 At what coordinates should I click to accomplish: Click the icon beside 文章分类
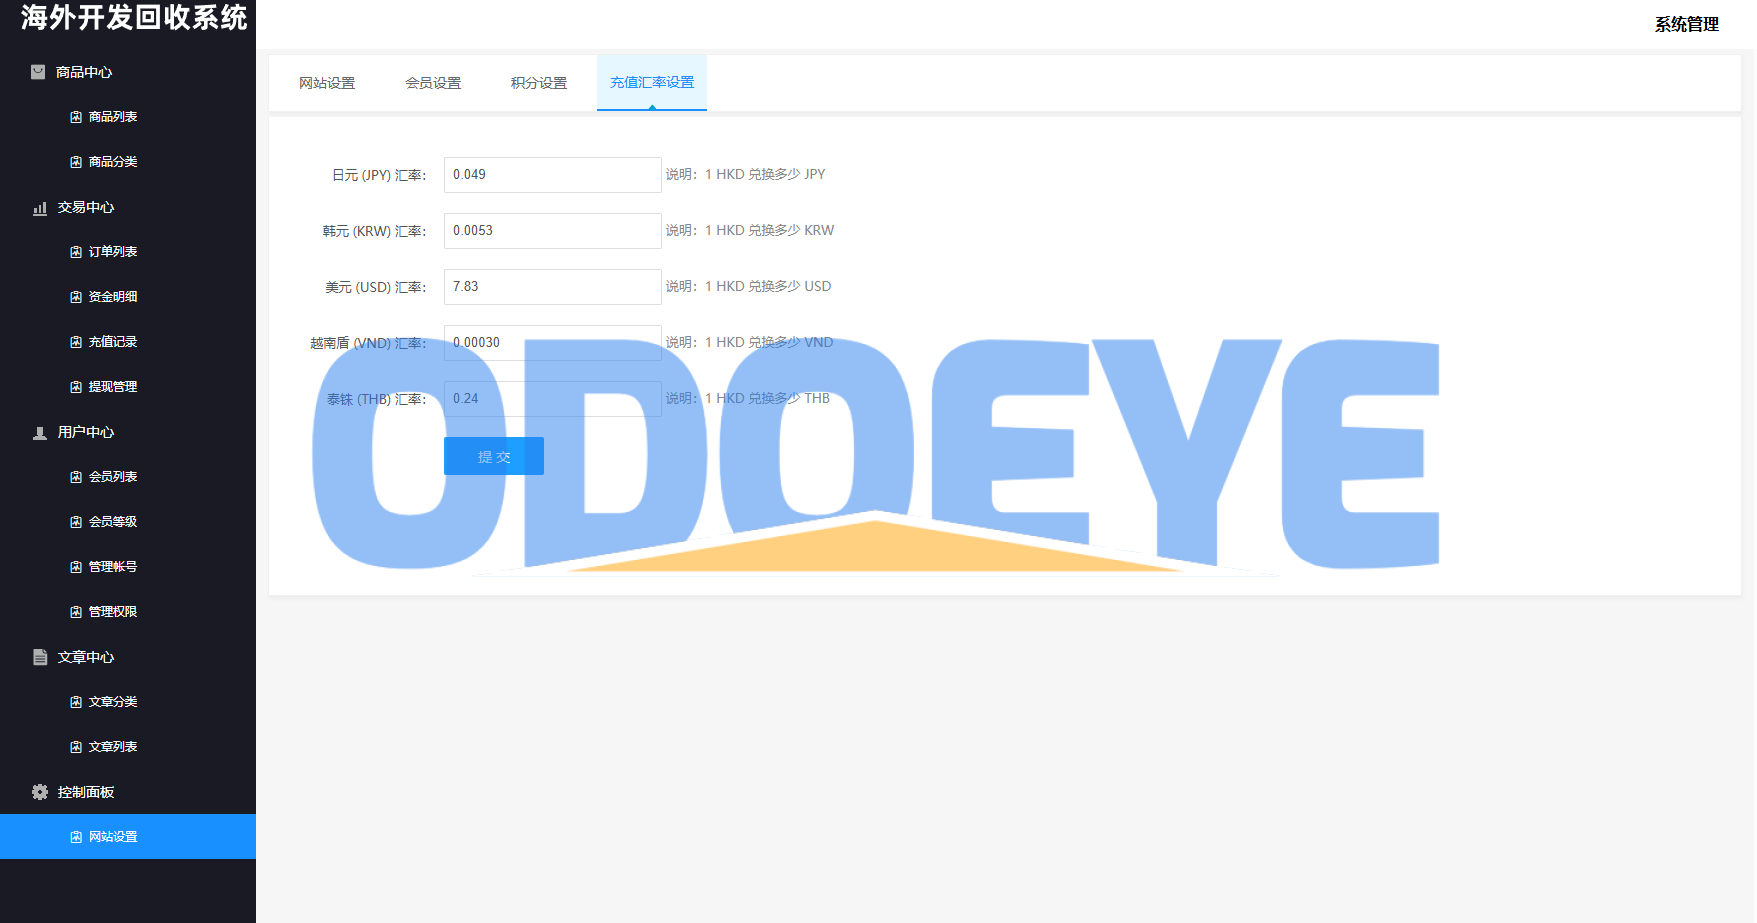click(x=76, y=702)
